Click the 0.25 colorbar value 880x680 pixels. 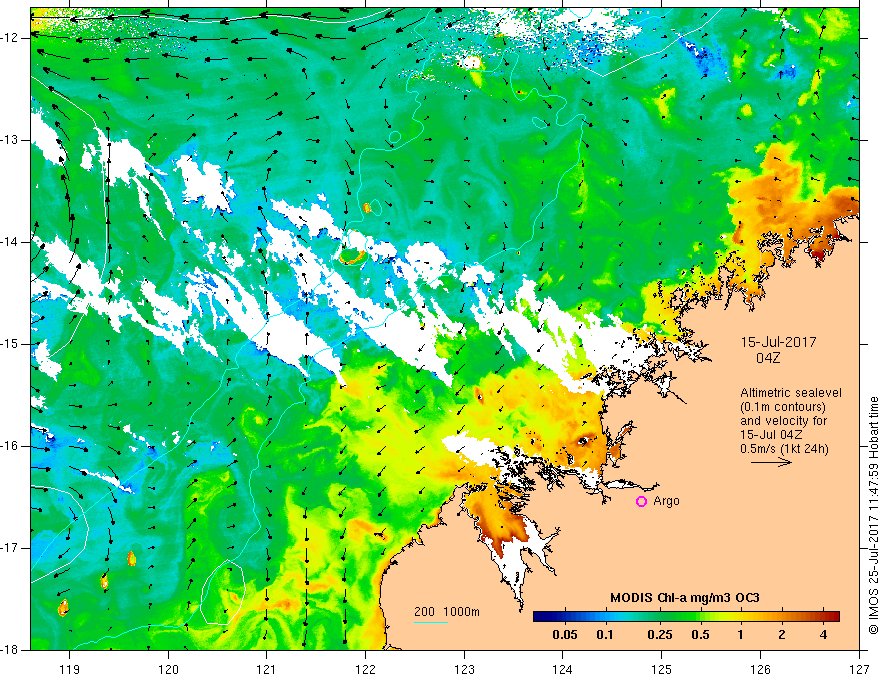click(659, 635)
